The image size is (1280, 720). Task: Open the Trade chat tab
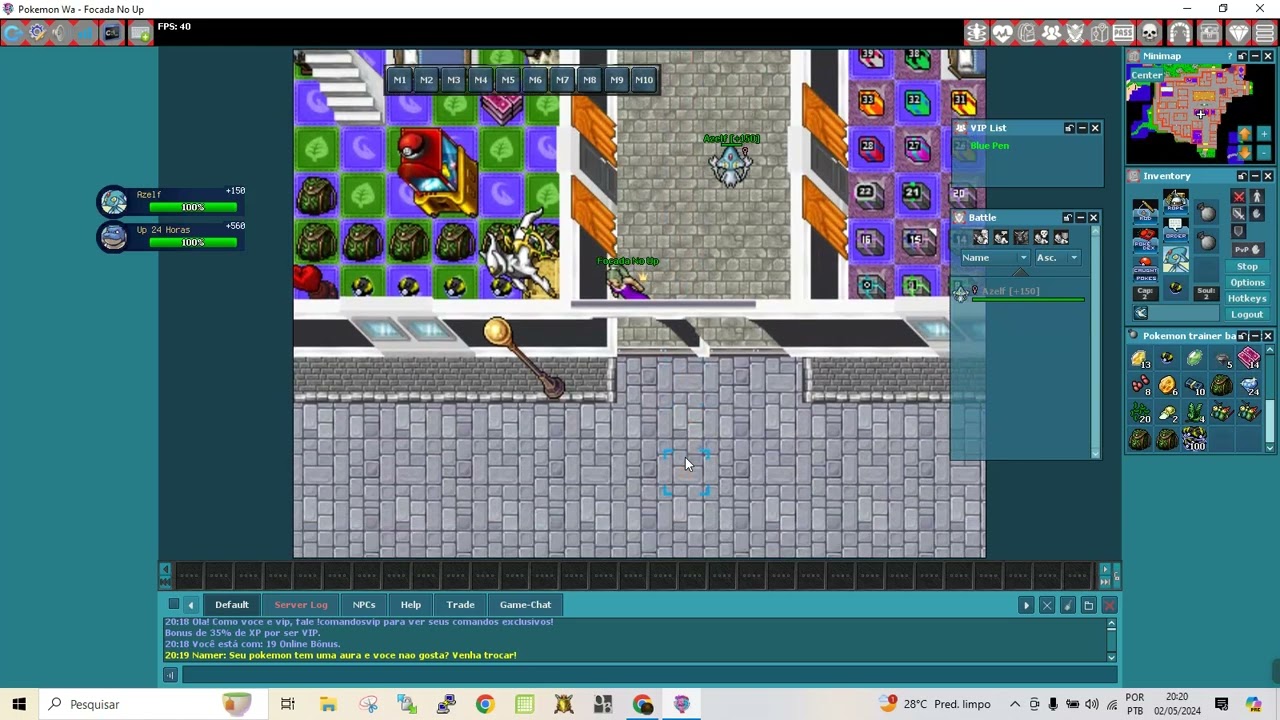tap(460, 605)
